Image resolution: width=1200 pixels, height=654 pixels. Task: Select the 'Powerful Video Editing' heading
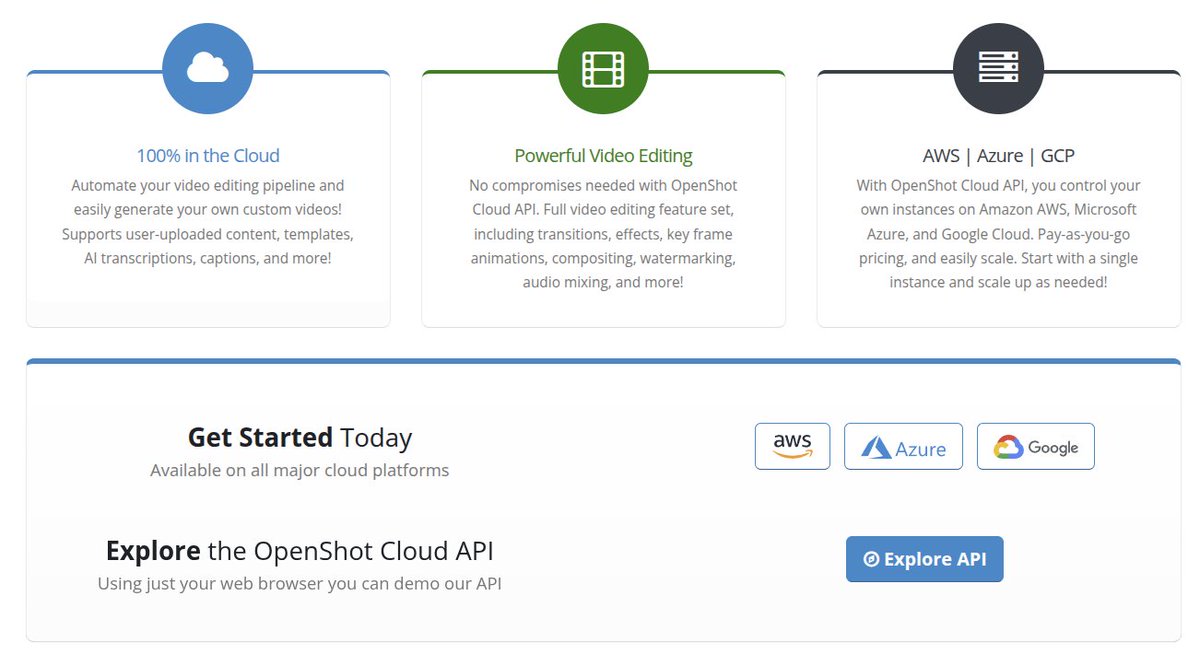[x=603, y=155]
